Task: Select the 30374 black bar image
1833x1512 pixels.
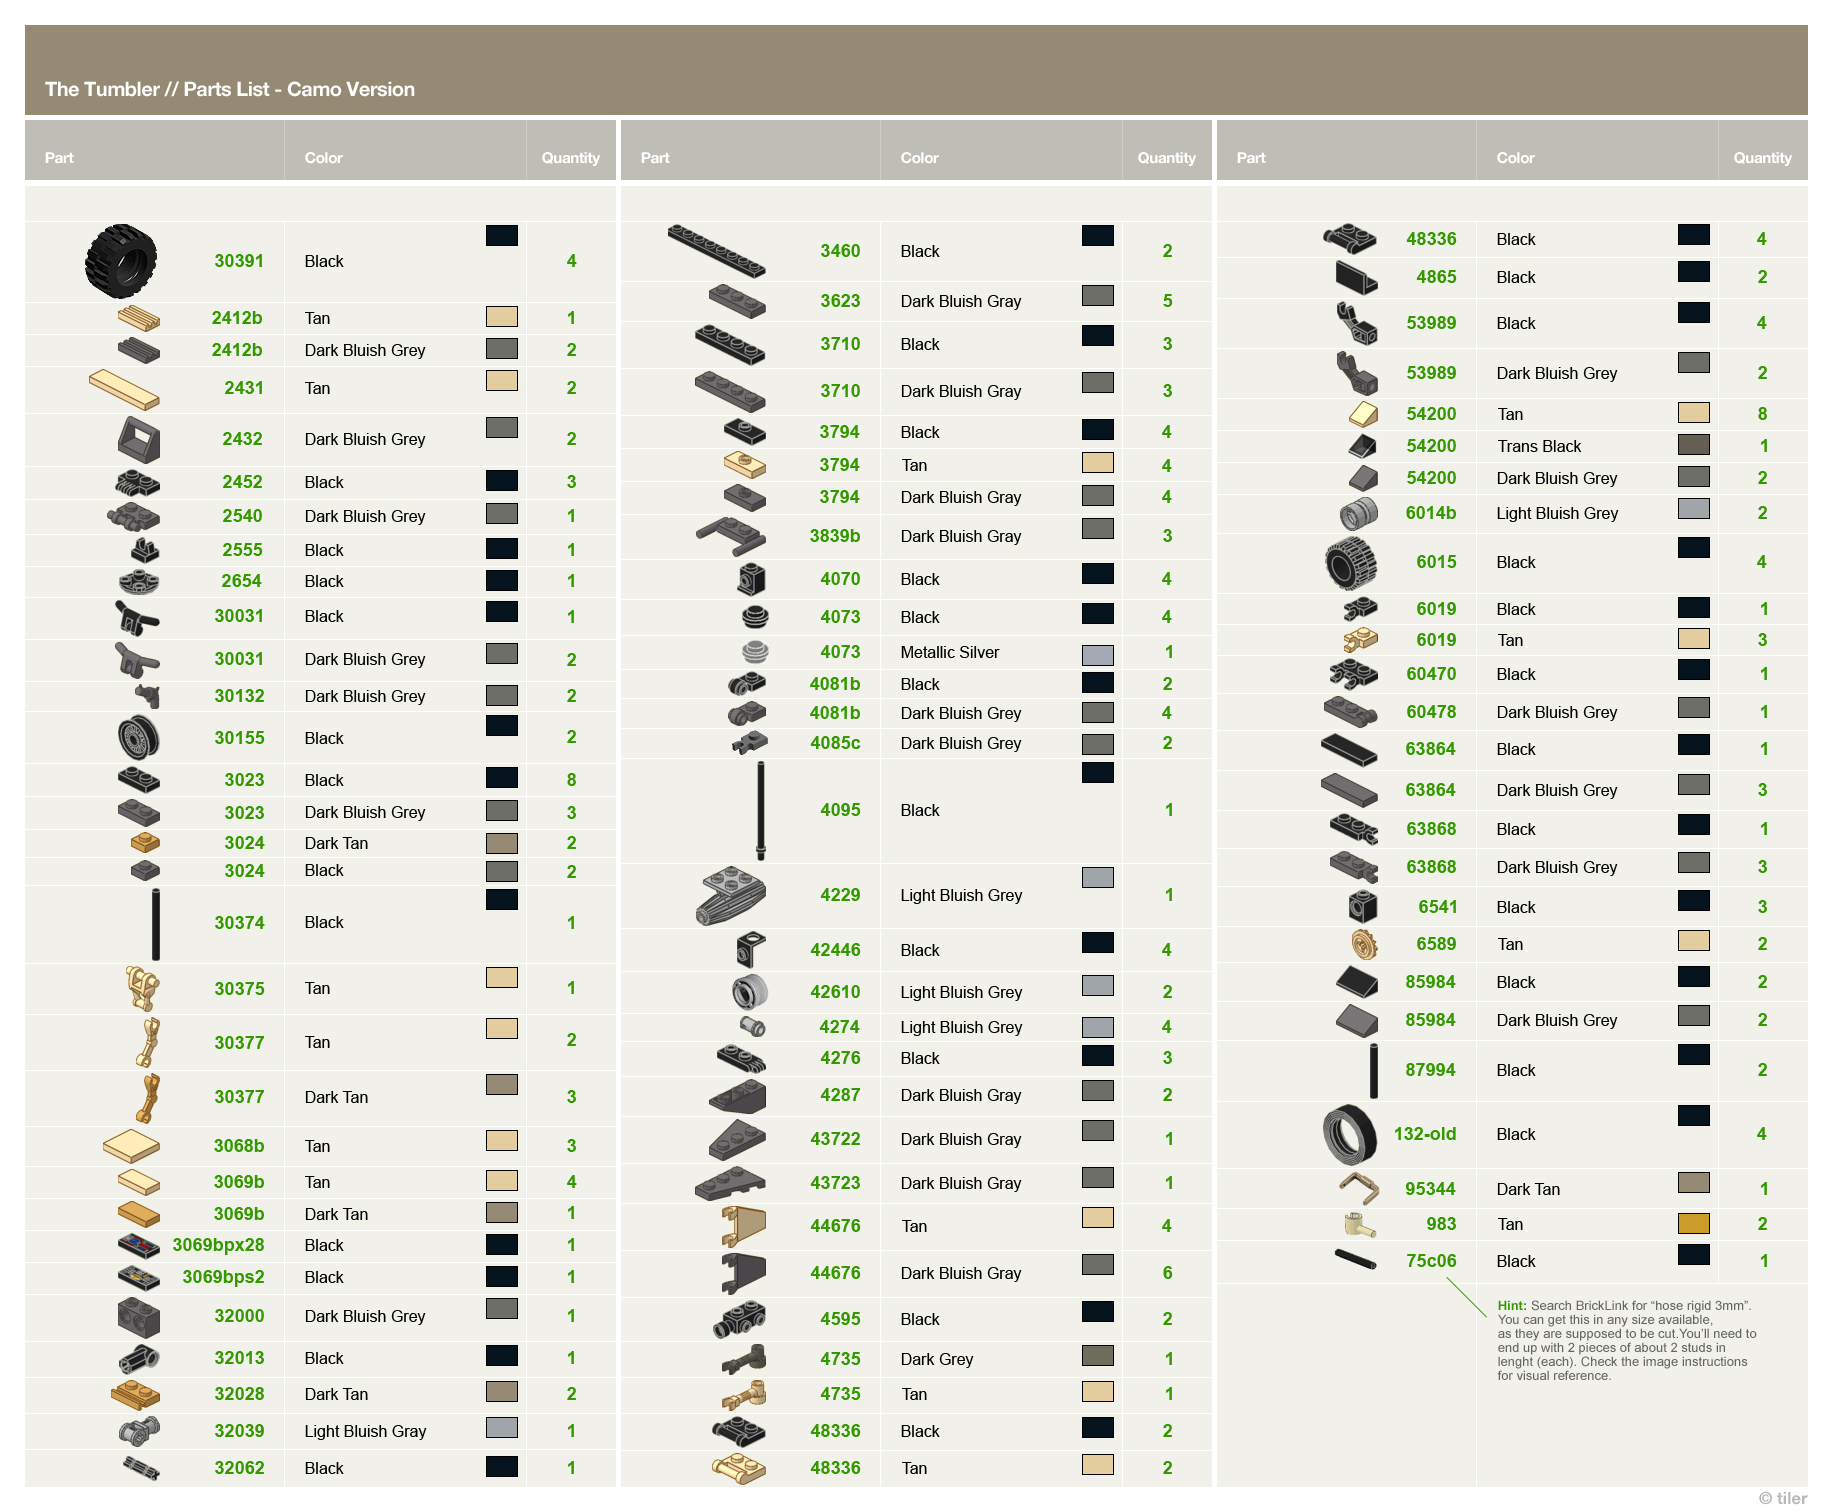Action: click(x=155, y=924)
